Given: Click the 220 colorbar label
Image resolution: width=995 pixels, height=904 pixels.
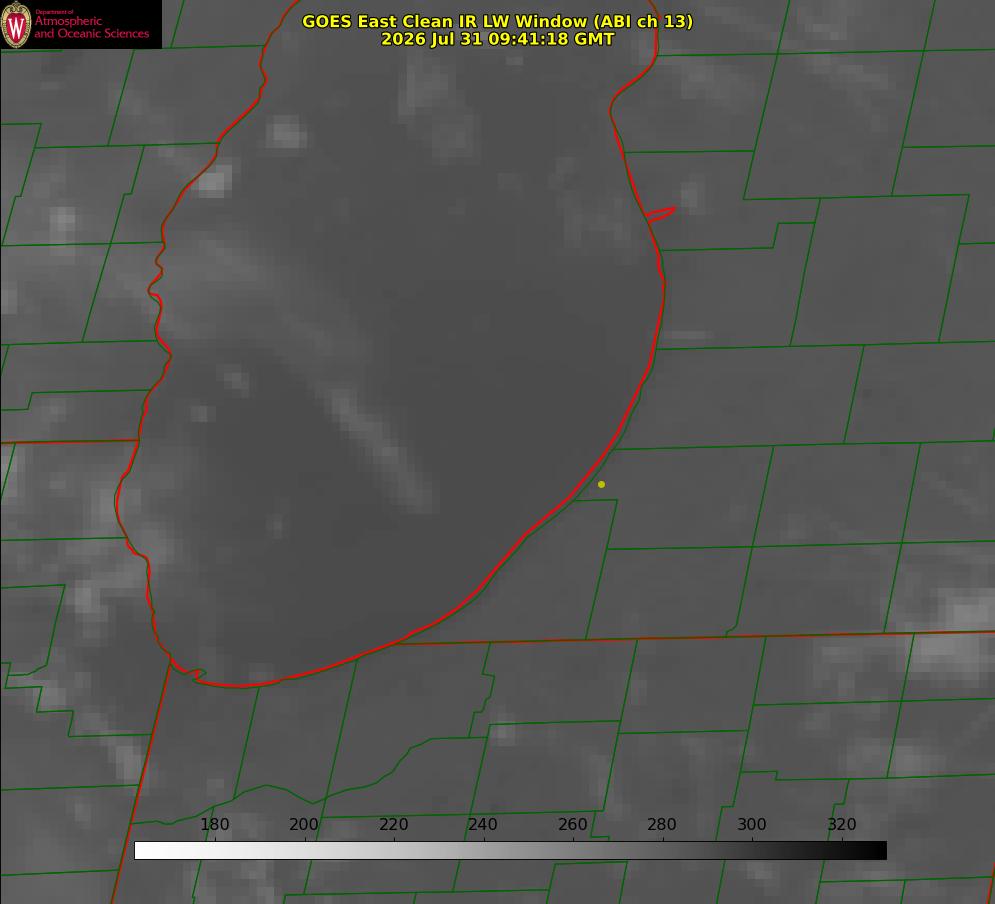Looking at the screenshot, I should pyautogui.click(x=393, y=824).
